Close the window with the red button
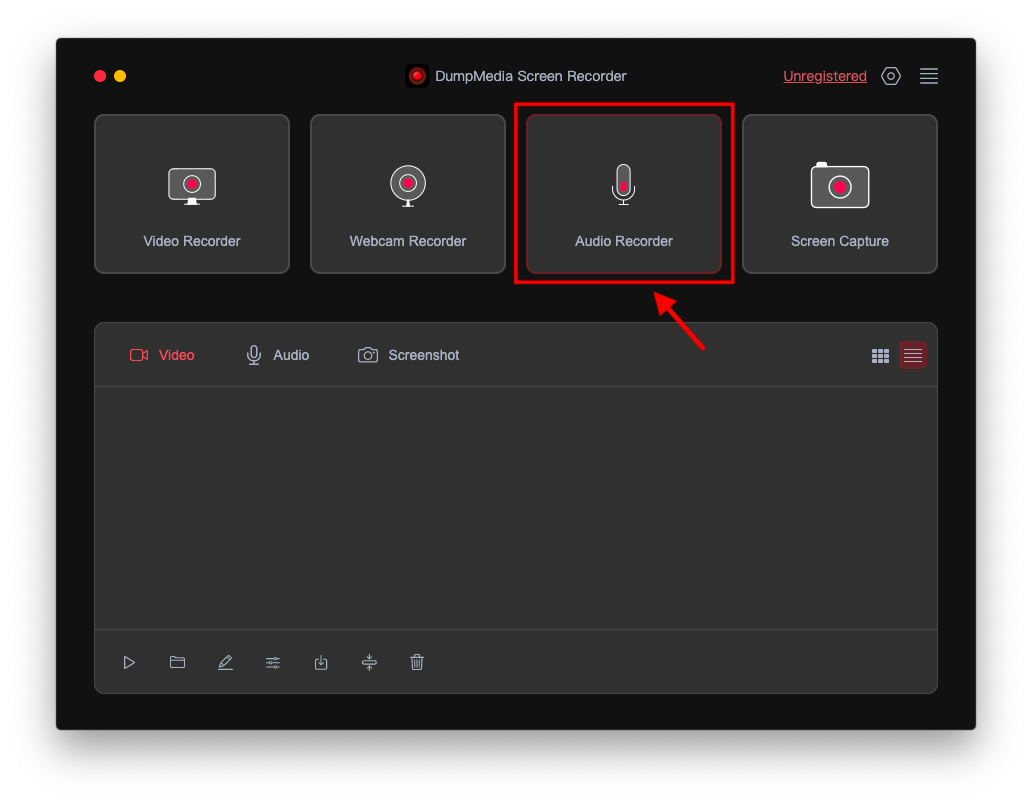 click(x=100, y=76)
